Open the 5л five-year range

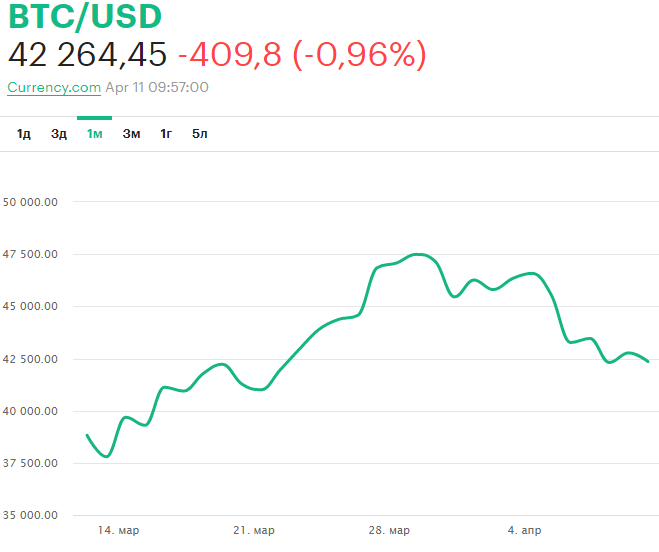coord(200,134)
